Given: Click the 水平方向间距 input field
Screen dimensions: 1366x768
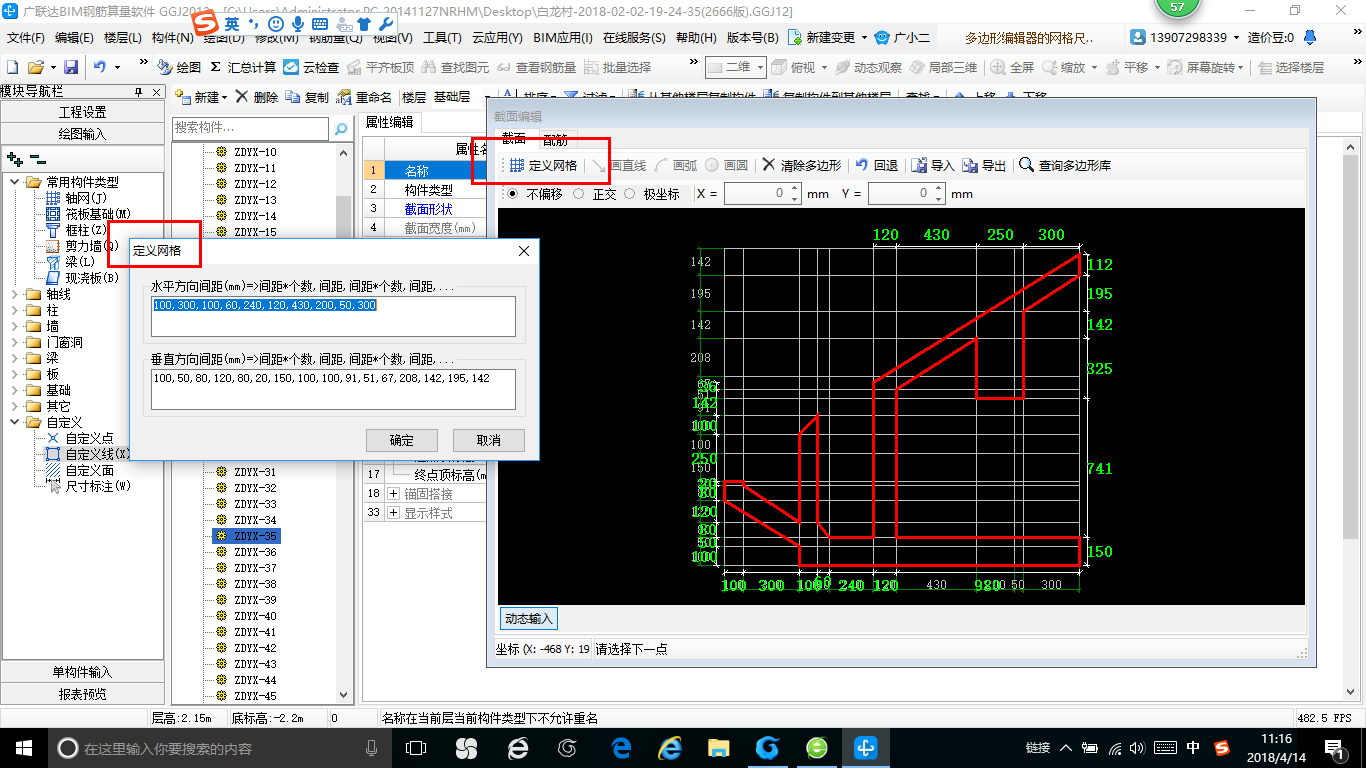Looking at the screenshot, I should point(333,316).
